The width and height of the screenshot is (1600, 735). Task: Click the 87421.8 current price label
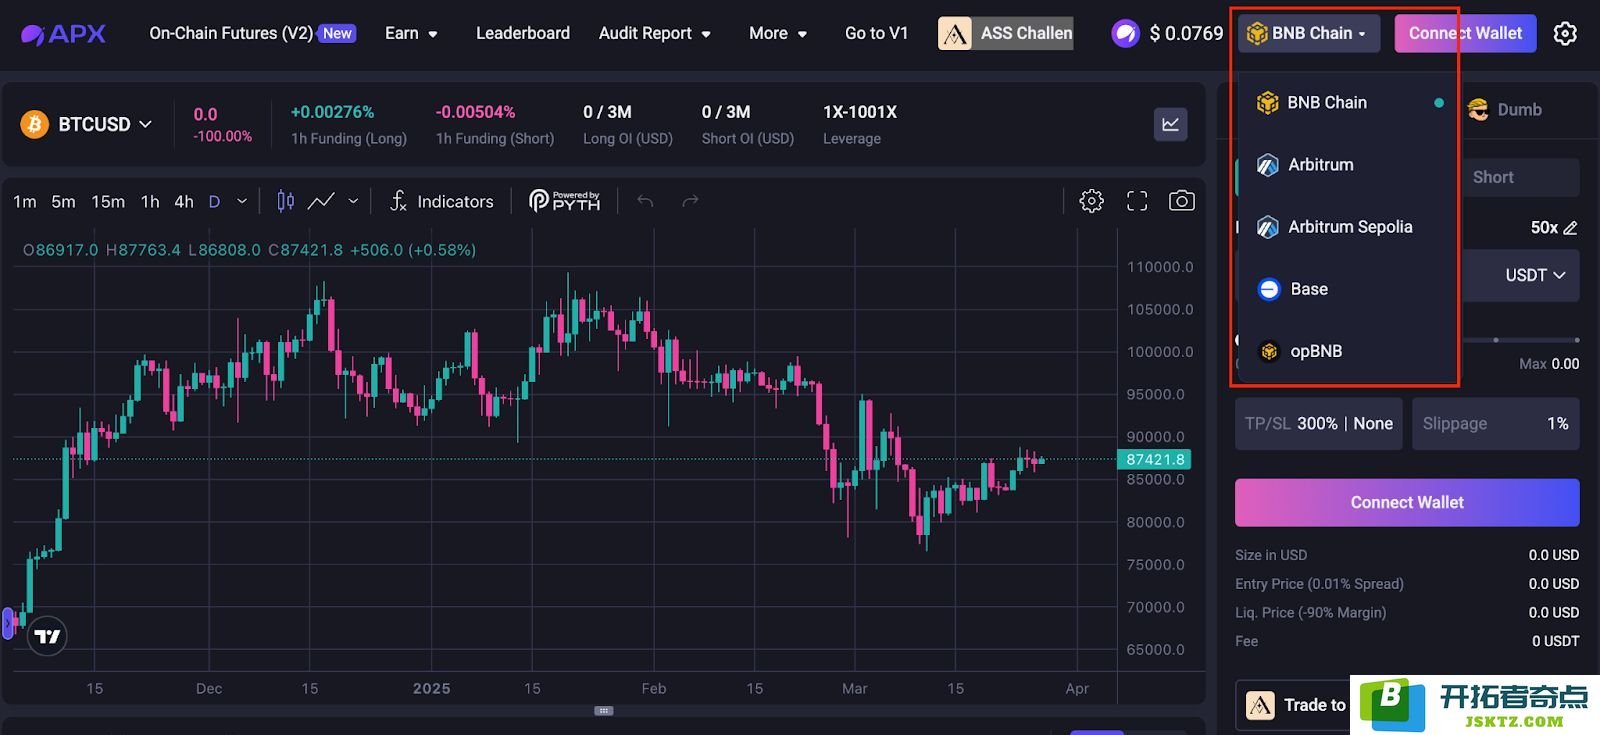[x=1154, y=459]
